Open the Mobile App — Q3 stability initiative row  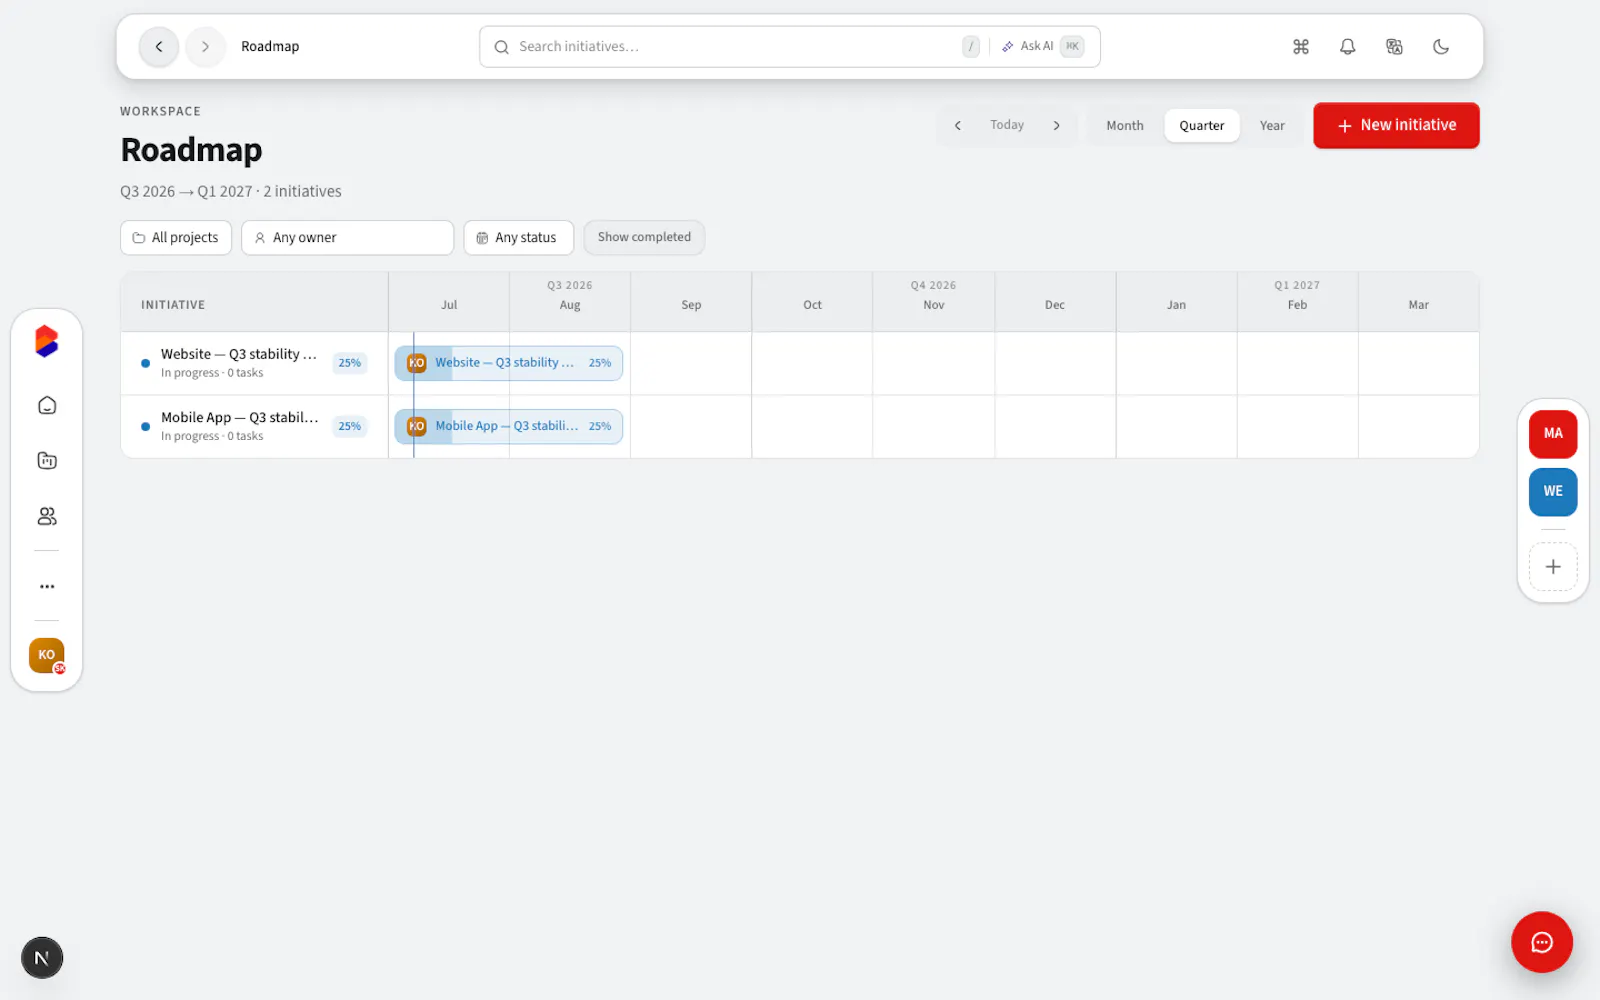tap(254, 427)
